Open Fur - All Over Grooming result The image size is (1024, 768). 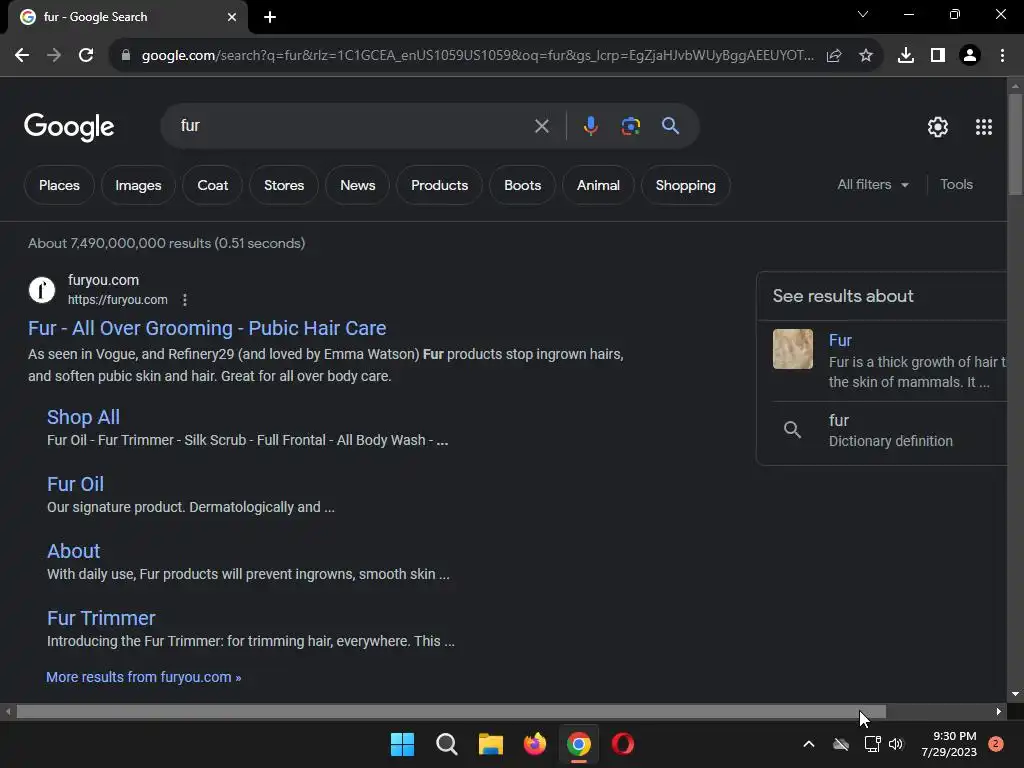click(207, 328)
